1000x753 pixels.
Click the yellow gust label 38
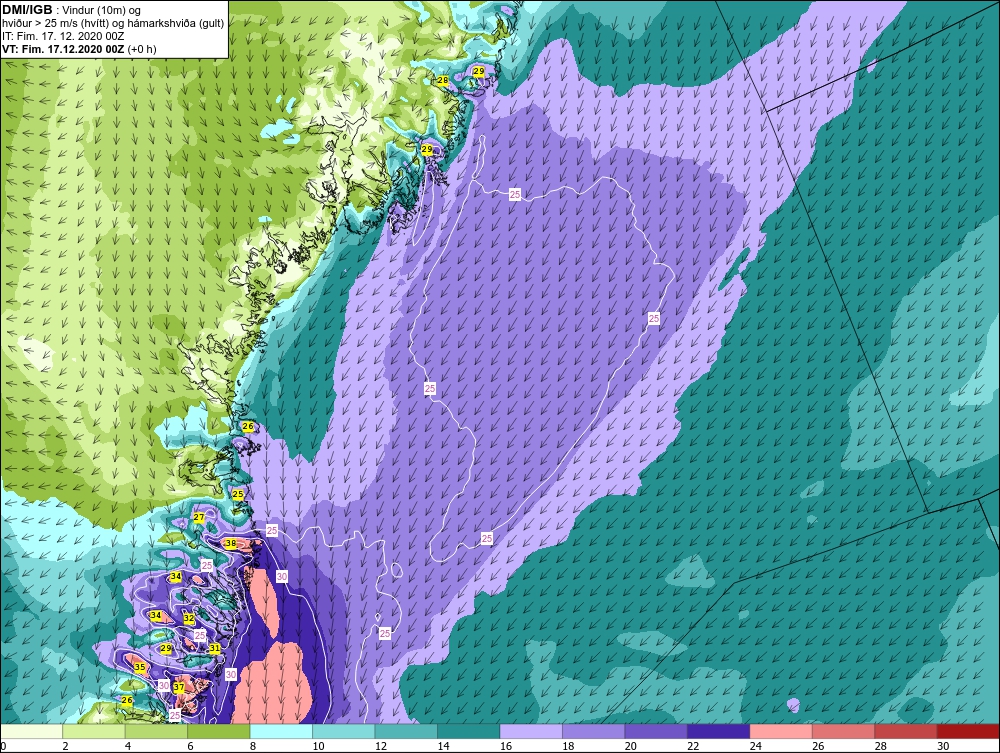pyautogui.click(x=231, y=544)
